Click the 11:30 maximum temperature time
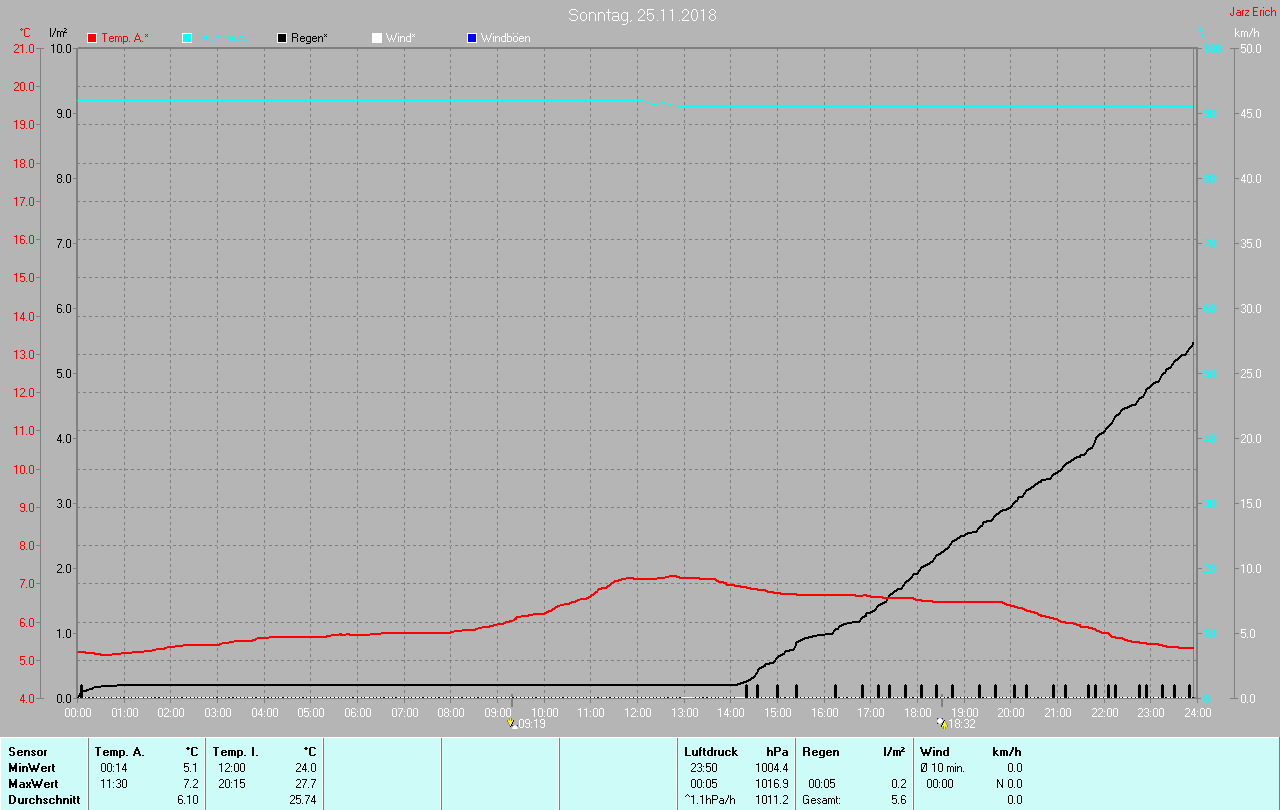 (113, 783)
